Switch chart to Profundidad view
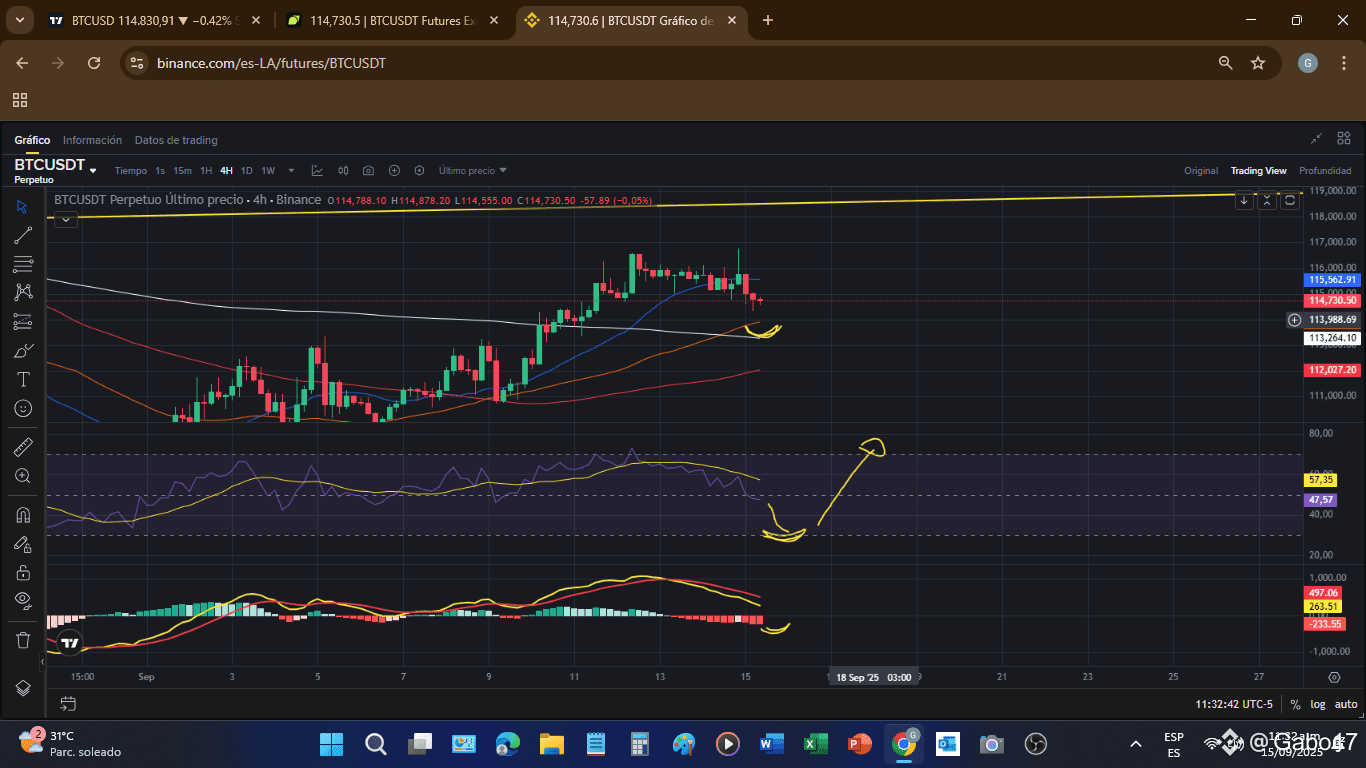The width and height of the screenshot is (1366, 768). pyautogui.click(x=1325, y=171)
